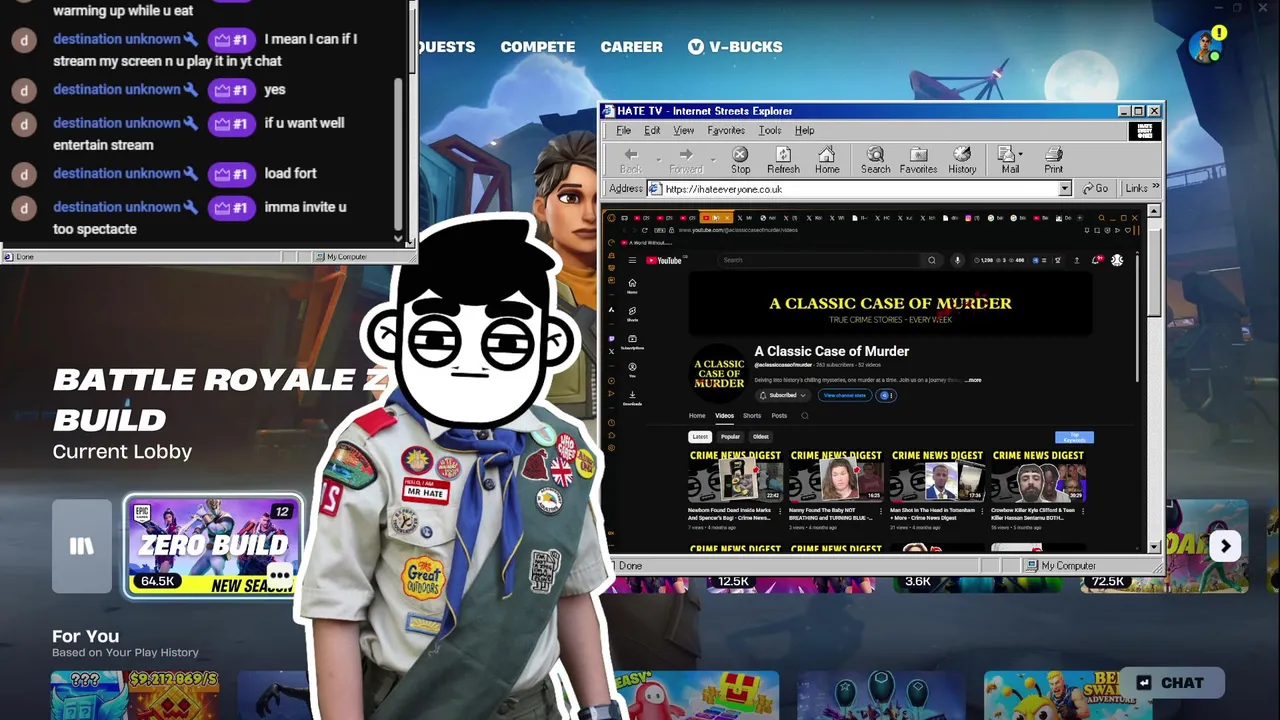Click the greyed Back arrow icon
1280x720 pixels.
point(631,154)
